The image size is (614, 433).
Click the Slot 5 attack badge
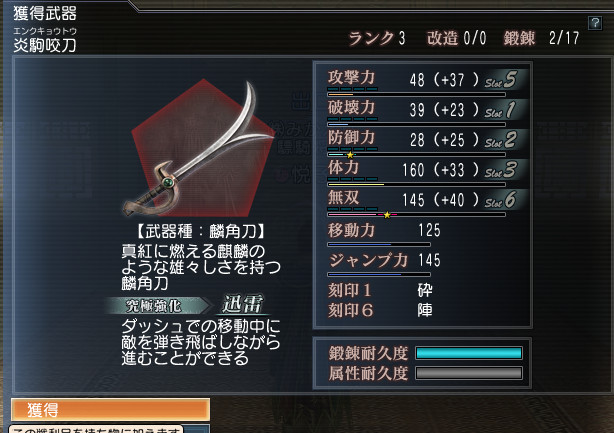(x=501, y=80)
